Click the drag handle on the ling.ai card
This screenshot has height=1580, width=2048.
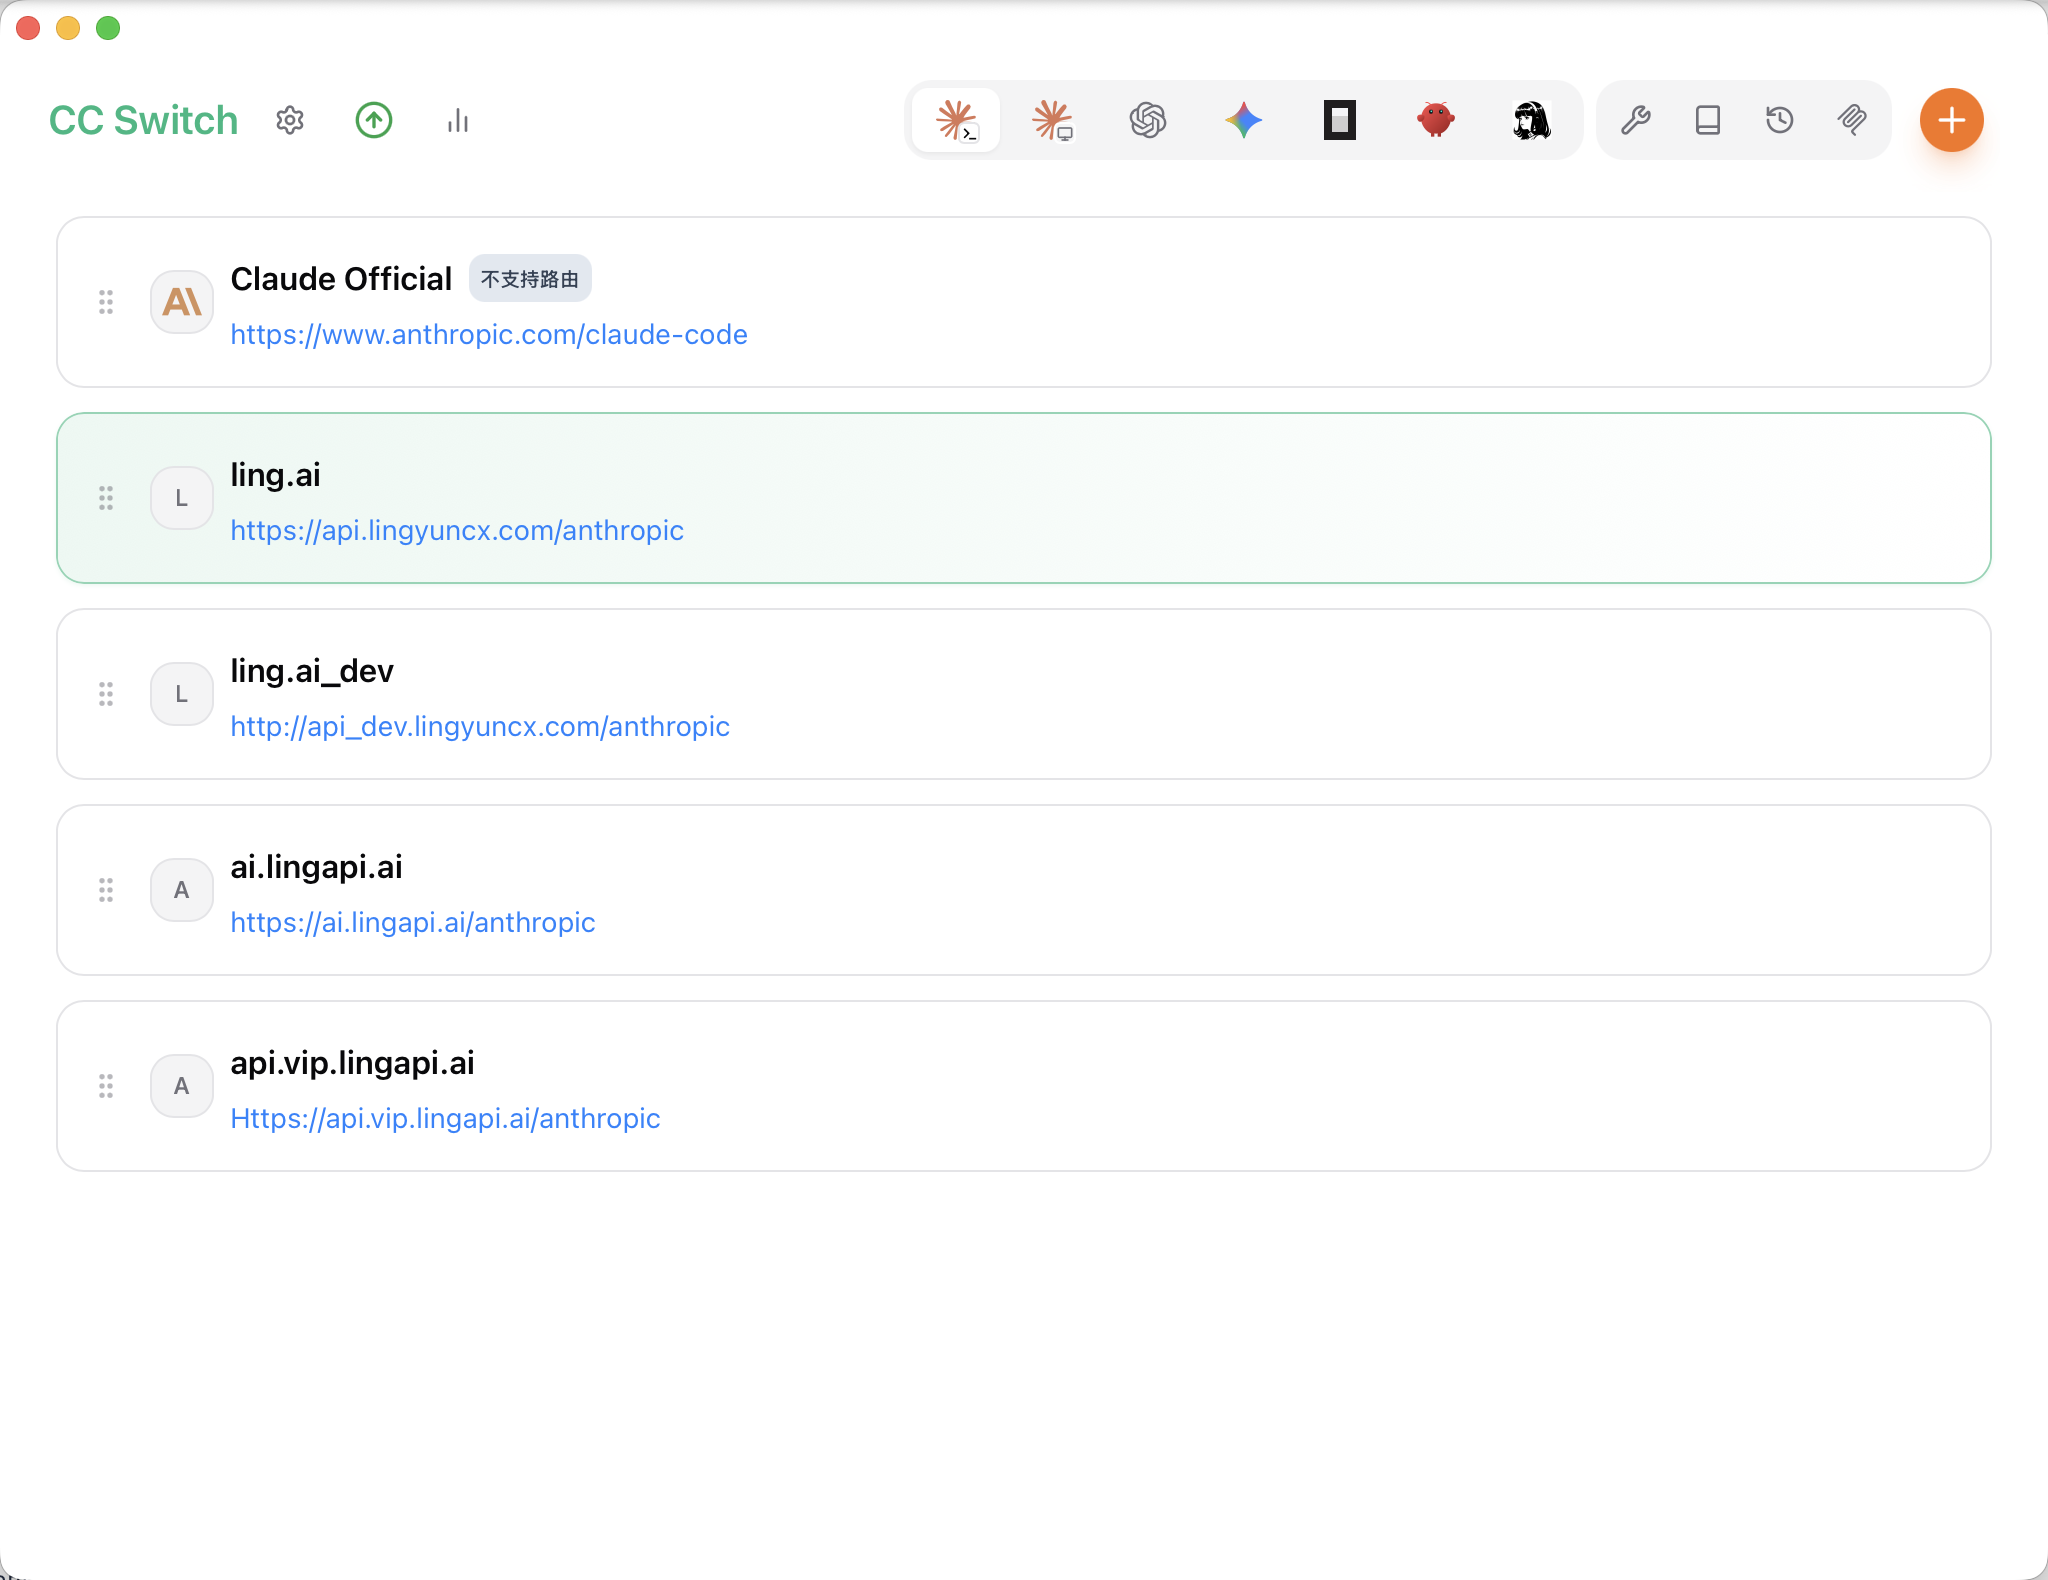point(106,498)
